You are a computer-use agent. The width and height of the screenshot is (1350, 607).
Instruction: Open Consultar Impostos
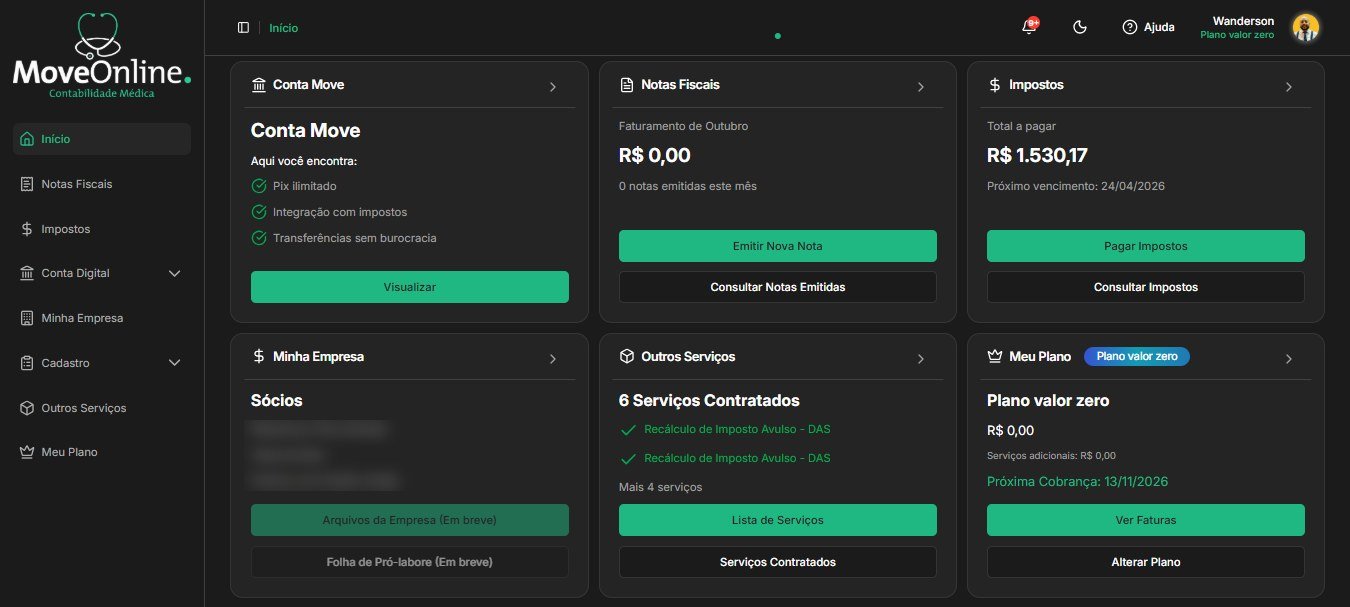pos(1146,287)
